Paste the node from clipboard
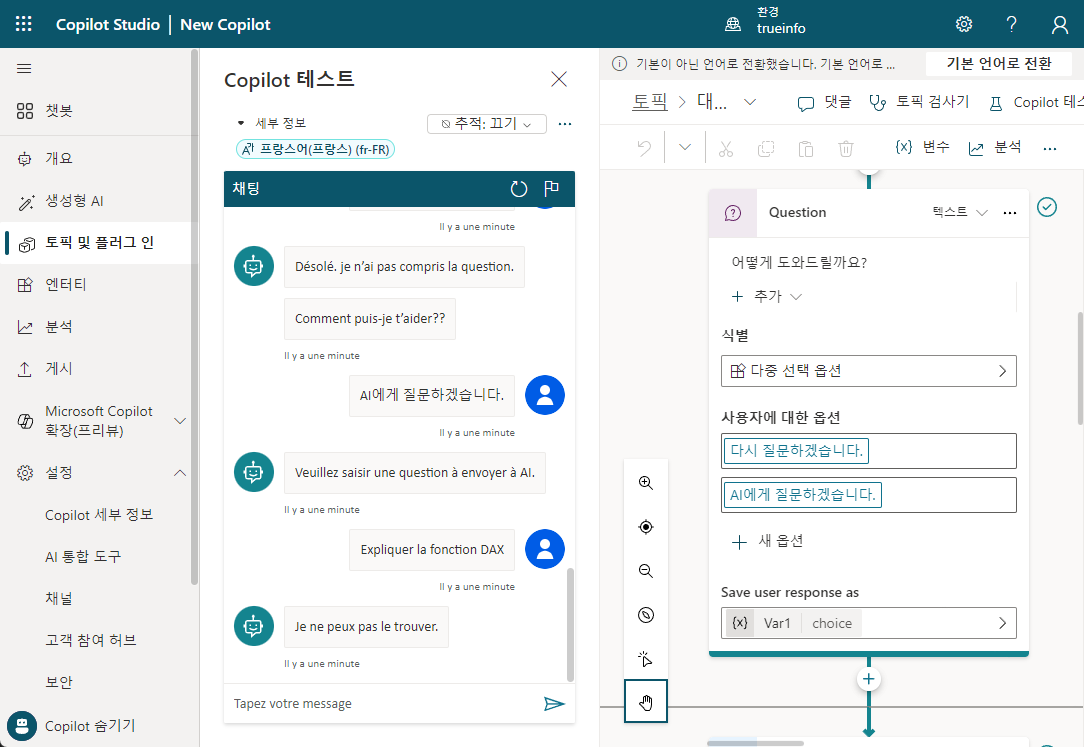Screen dimensions: 1084x747 tap(805, 148)
